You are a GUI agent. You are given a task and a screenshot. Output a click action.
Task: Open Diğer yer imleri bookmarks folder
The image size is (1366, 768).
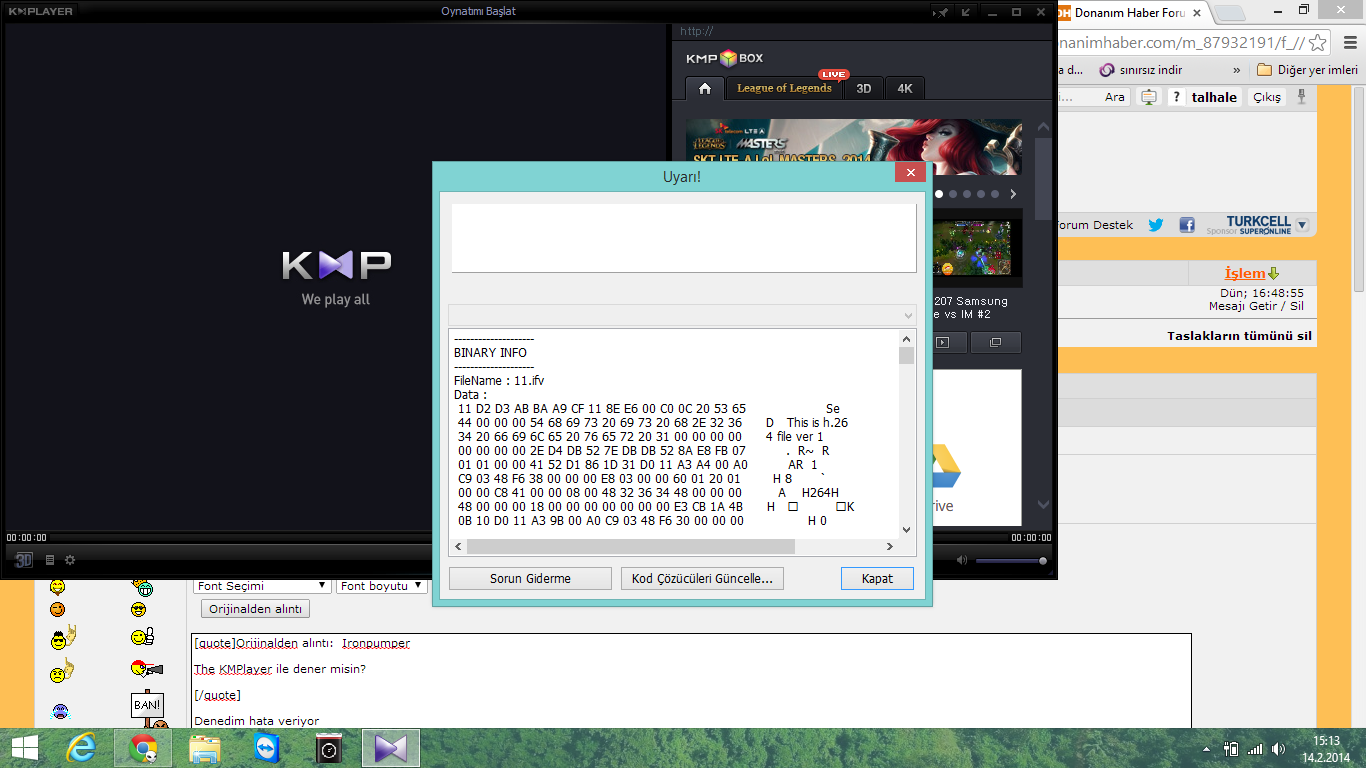(1308, 70)
